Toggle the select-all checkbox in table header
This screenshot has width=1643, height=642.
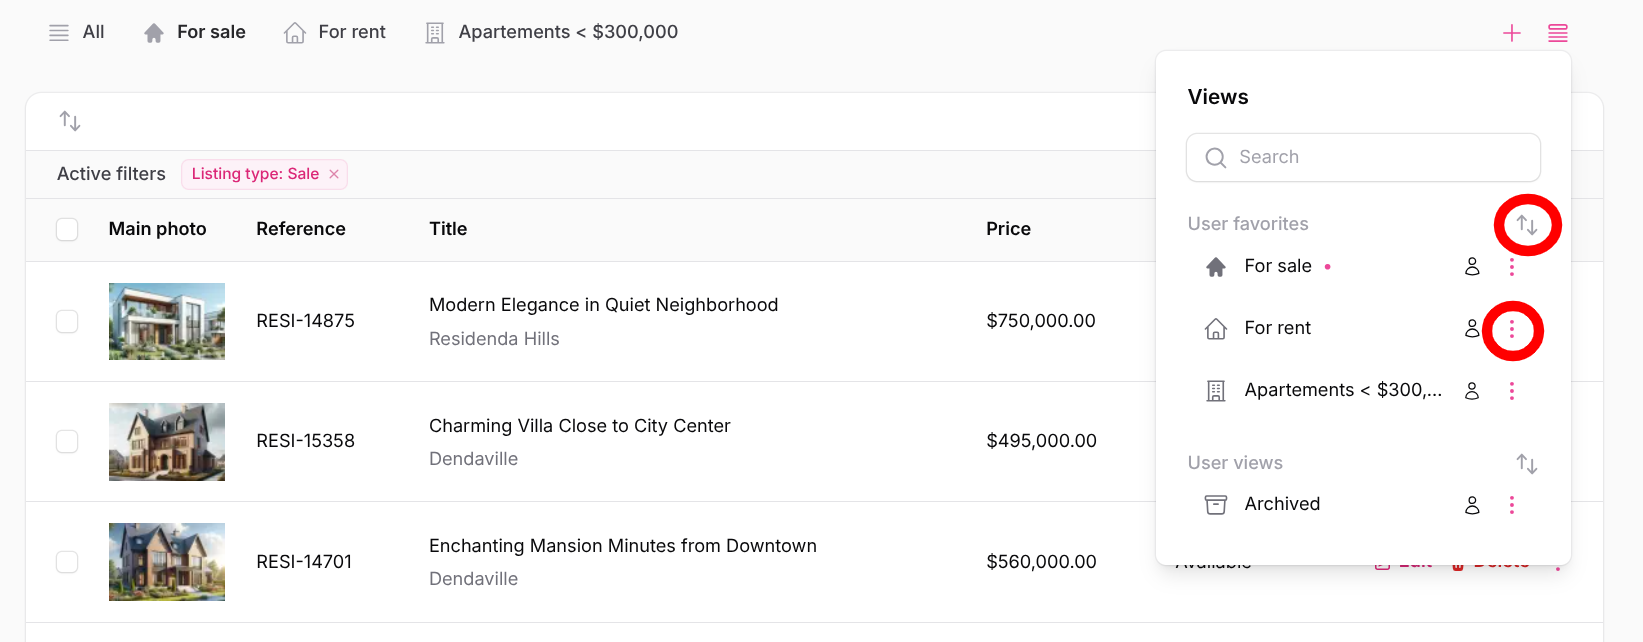[67, 229]
